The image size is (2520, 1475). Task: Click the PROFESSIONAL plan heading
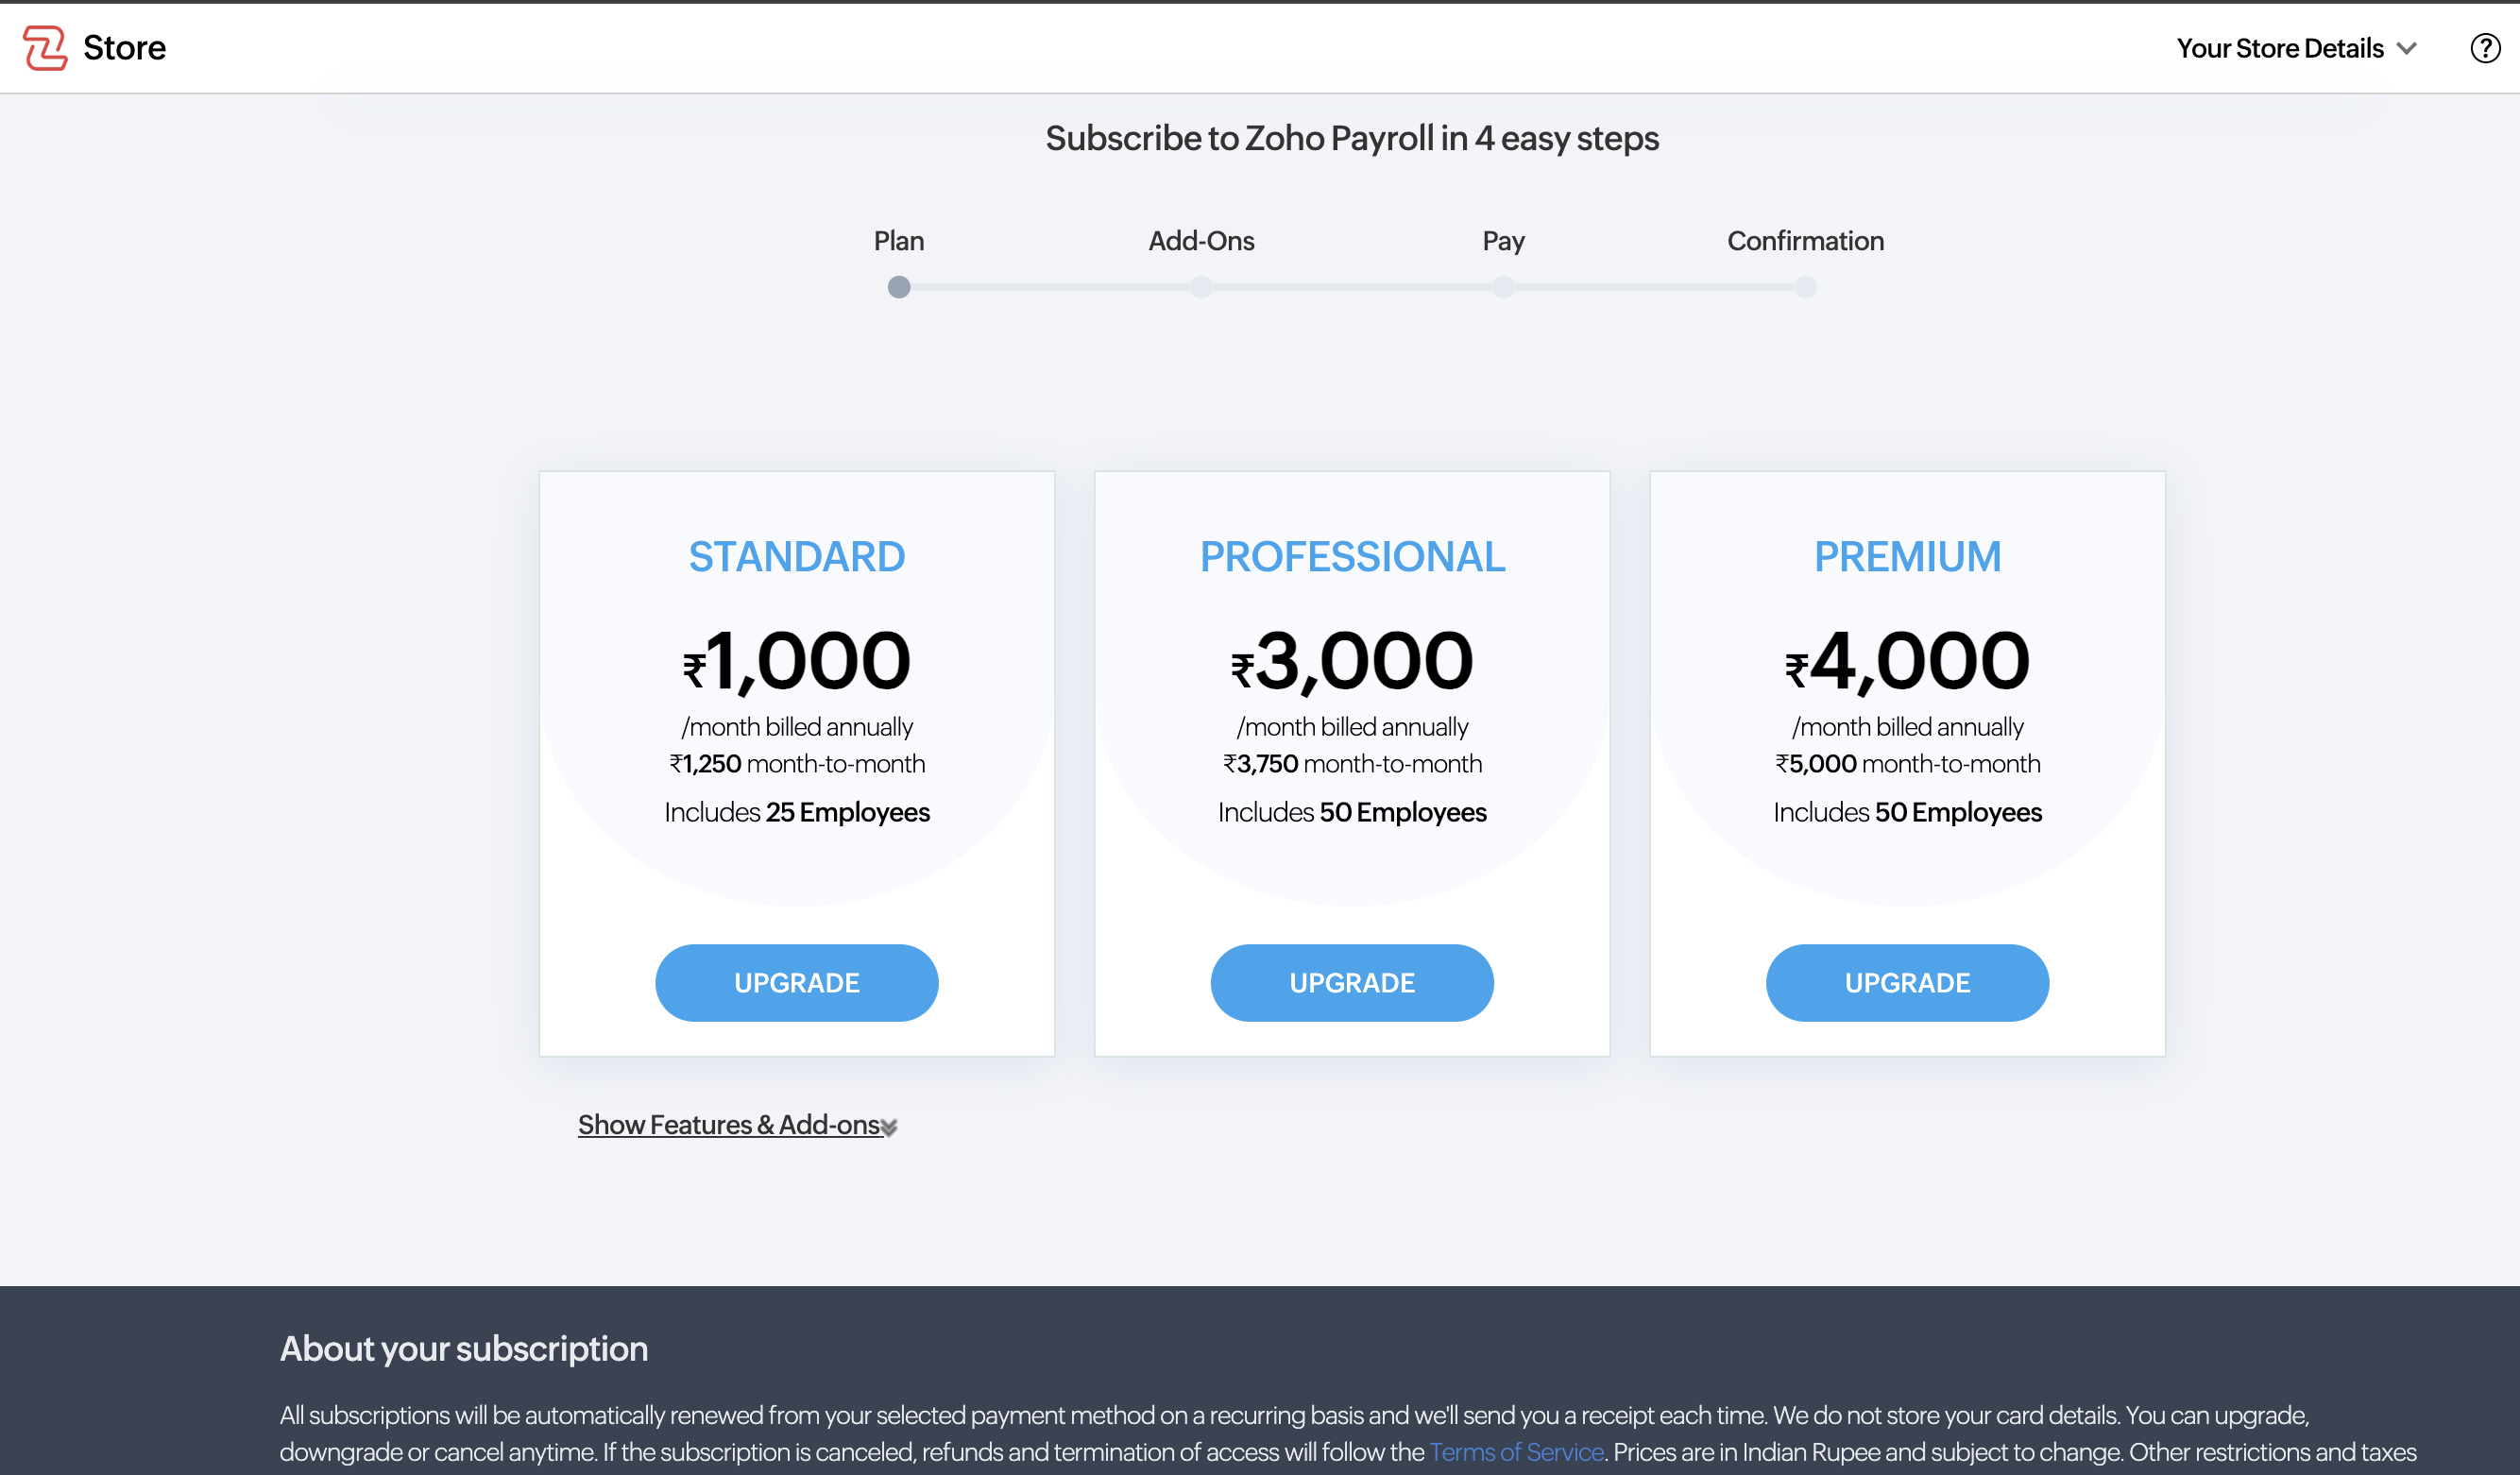pos(1351,557)
